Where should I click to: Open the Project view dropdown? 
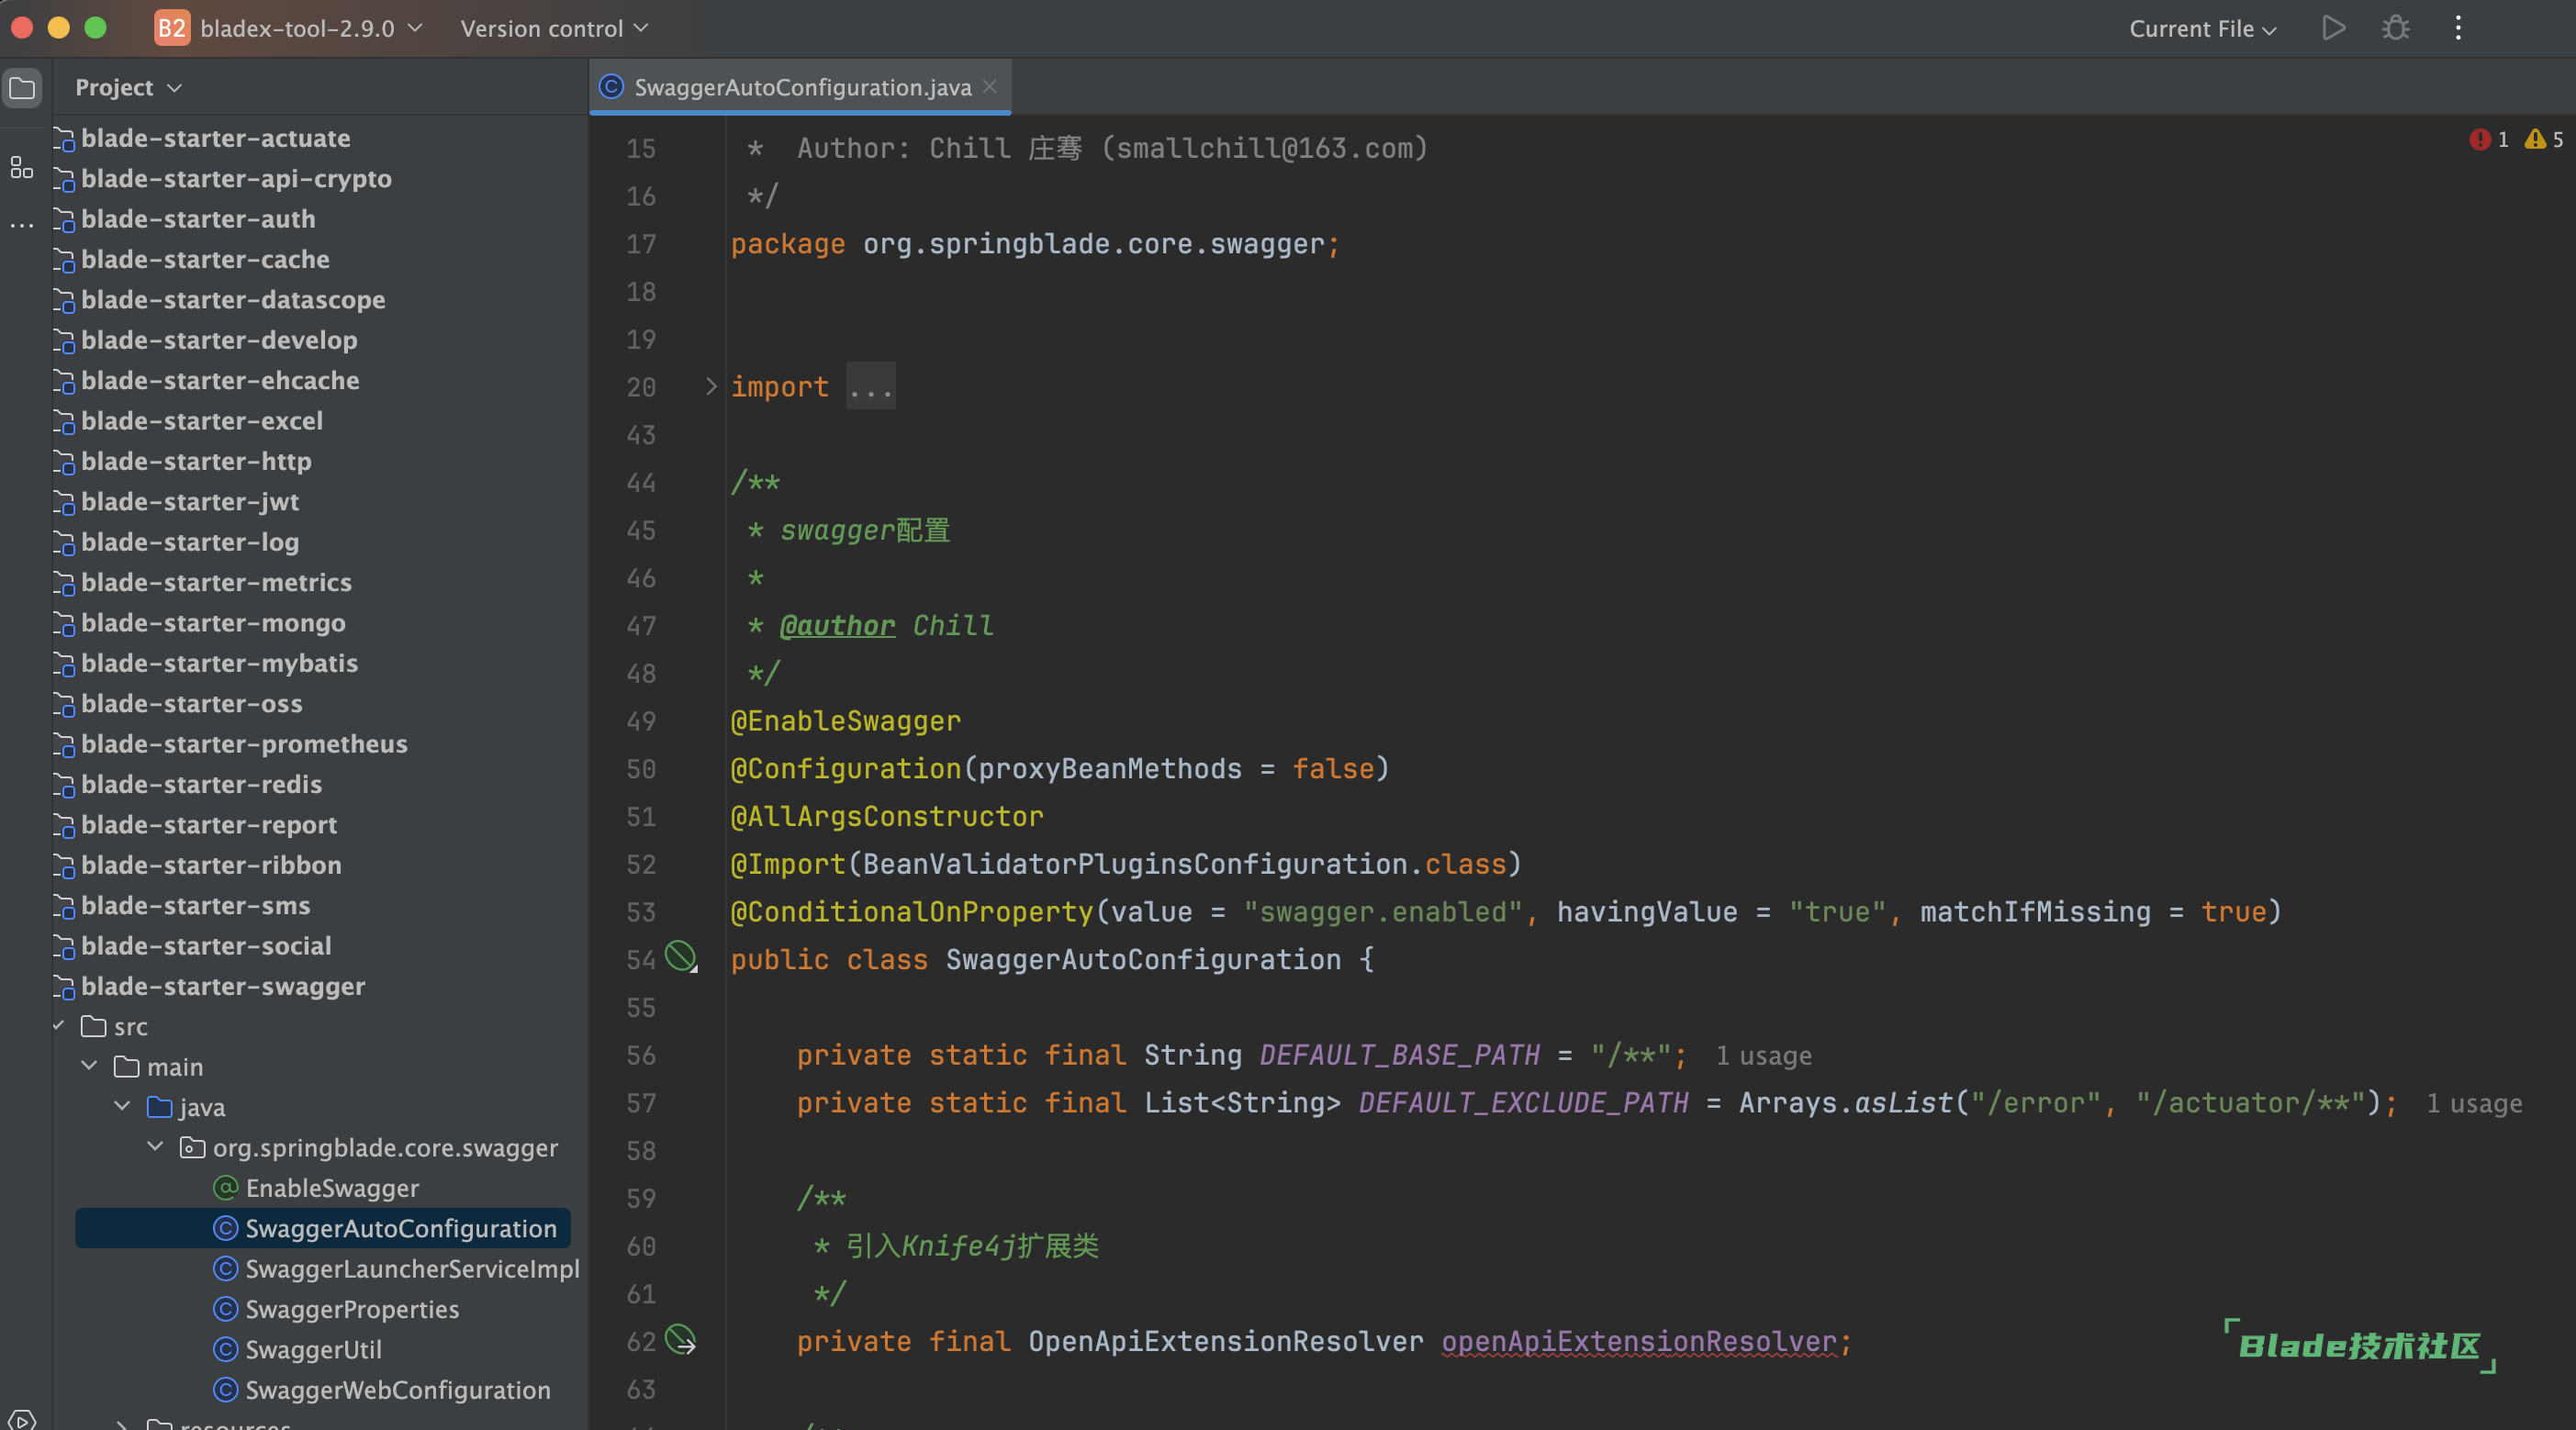128,88
